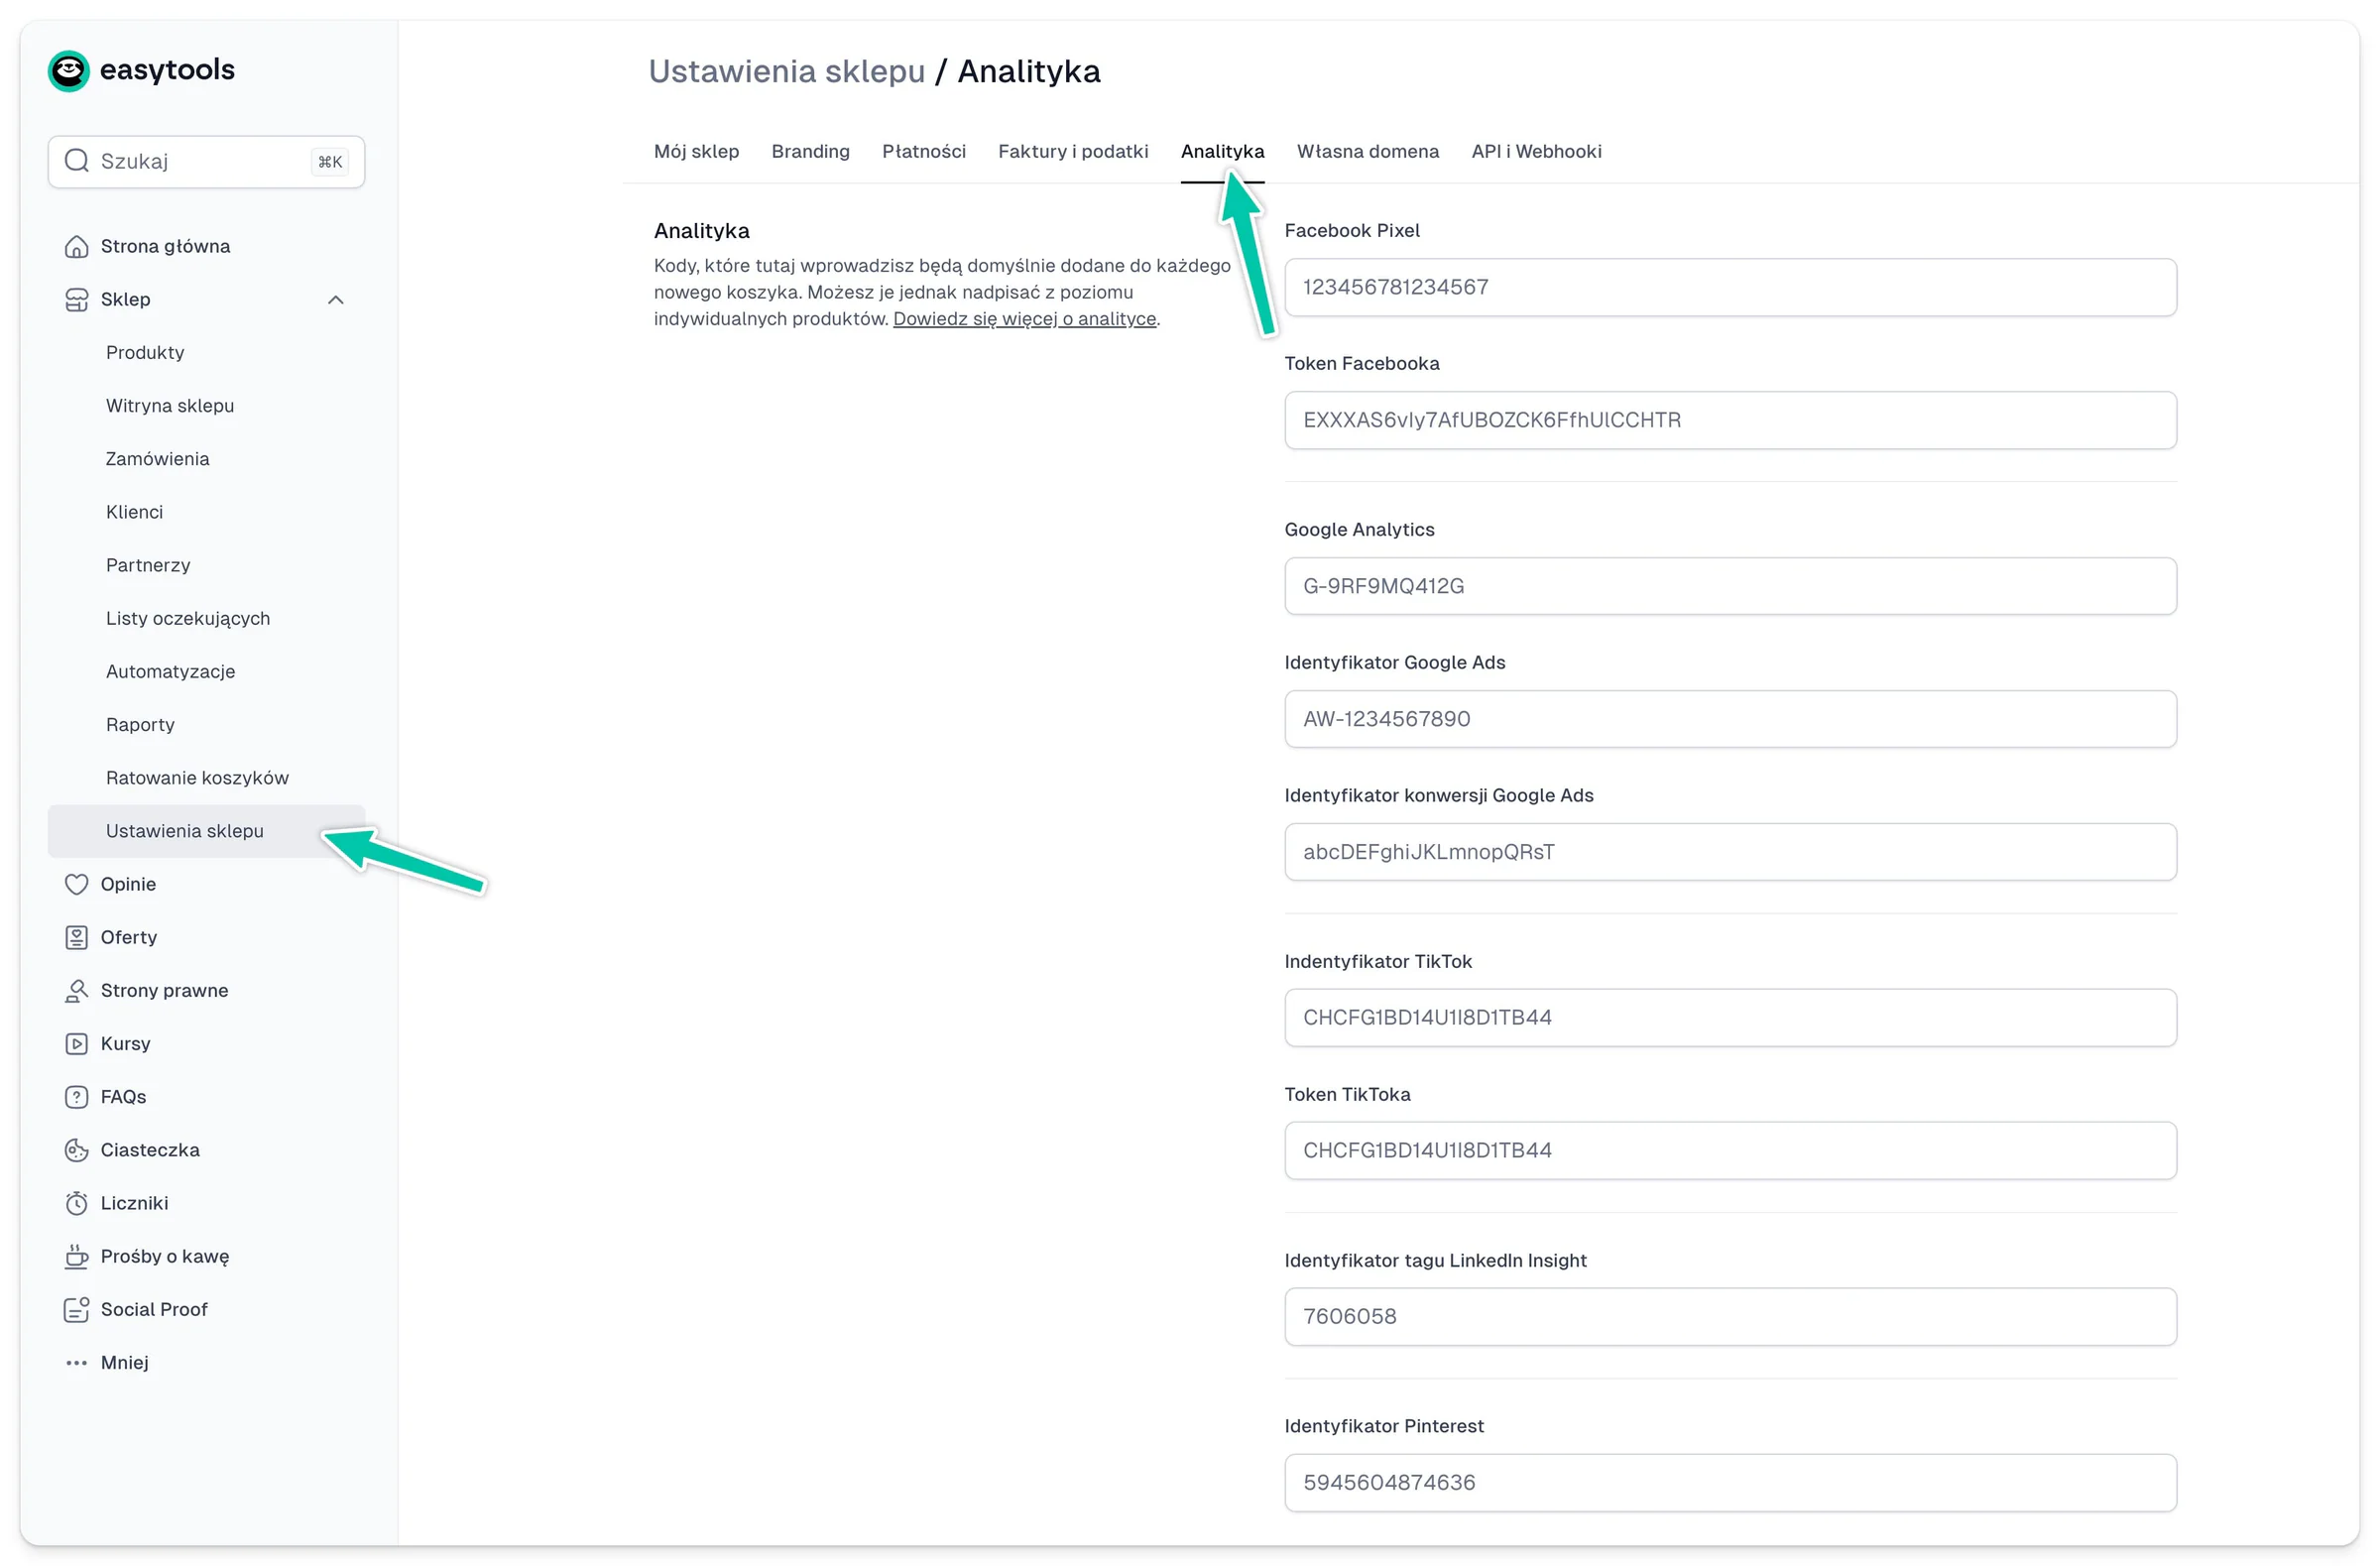This screenshot has height=1566, width=2380.
Task: Click the Strona główna home icon
Action: click(x=76, y=246)
